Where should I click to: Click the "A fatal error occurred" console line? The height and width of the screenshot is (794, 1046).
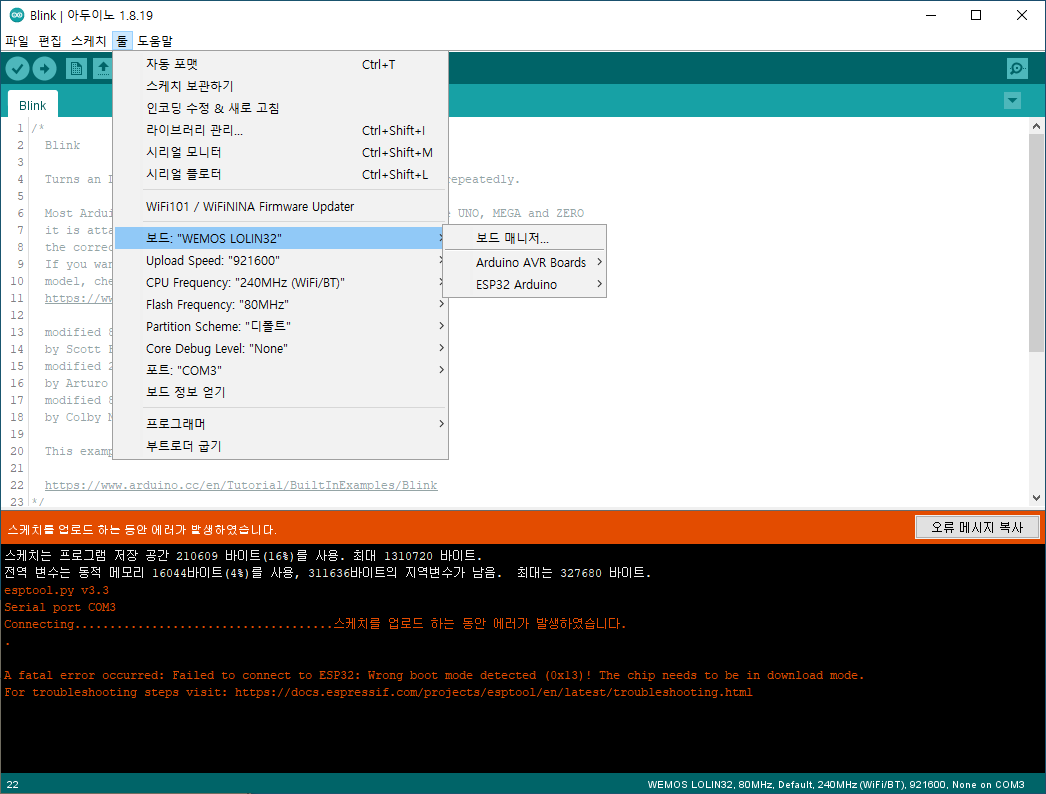pos(434,675)
